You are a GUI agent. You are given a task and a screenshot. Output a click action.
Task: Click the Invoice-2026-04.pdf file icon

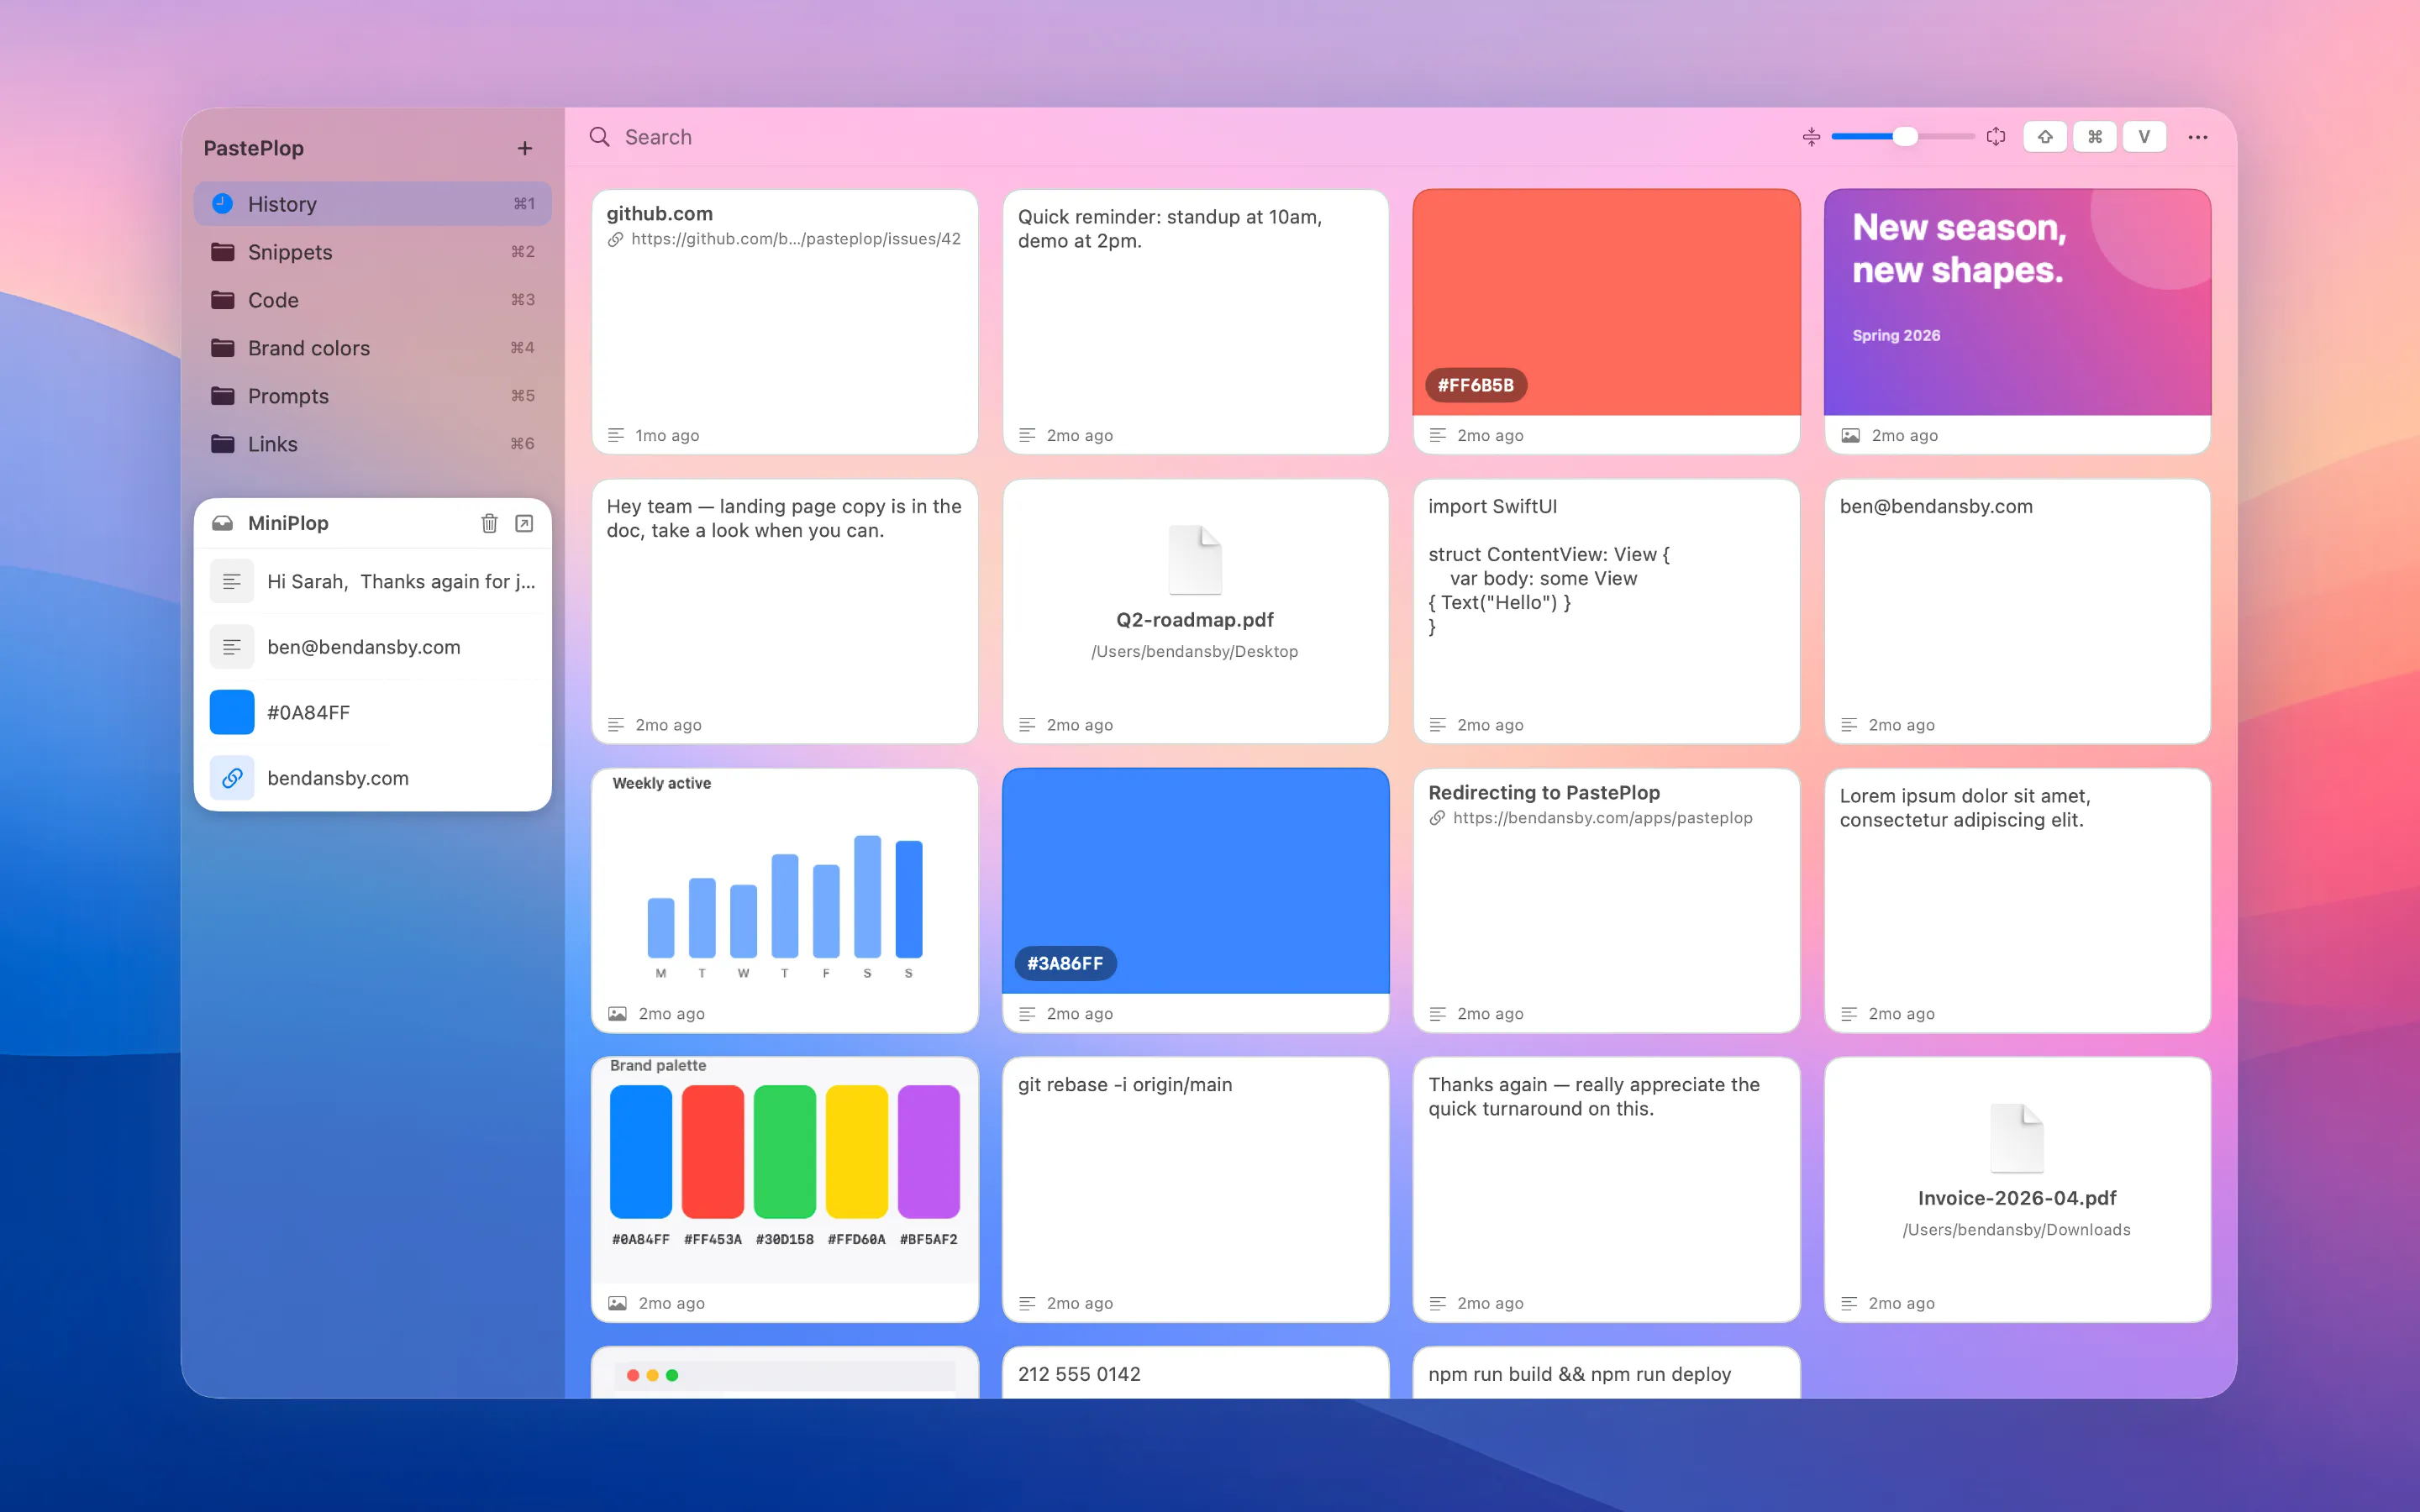[x=2017, y=1138]
